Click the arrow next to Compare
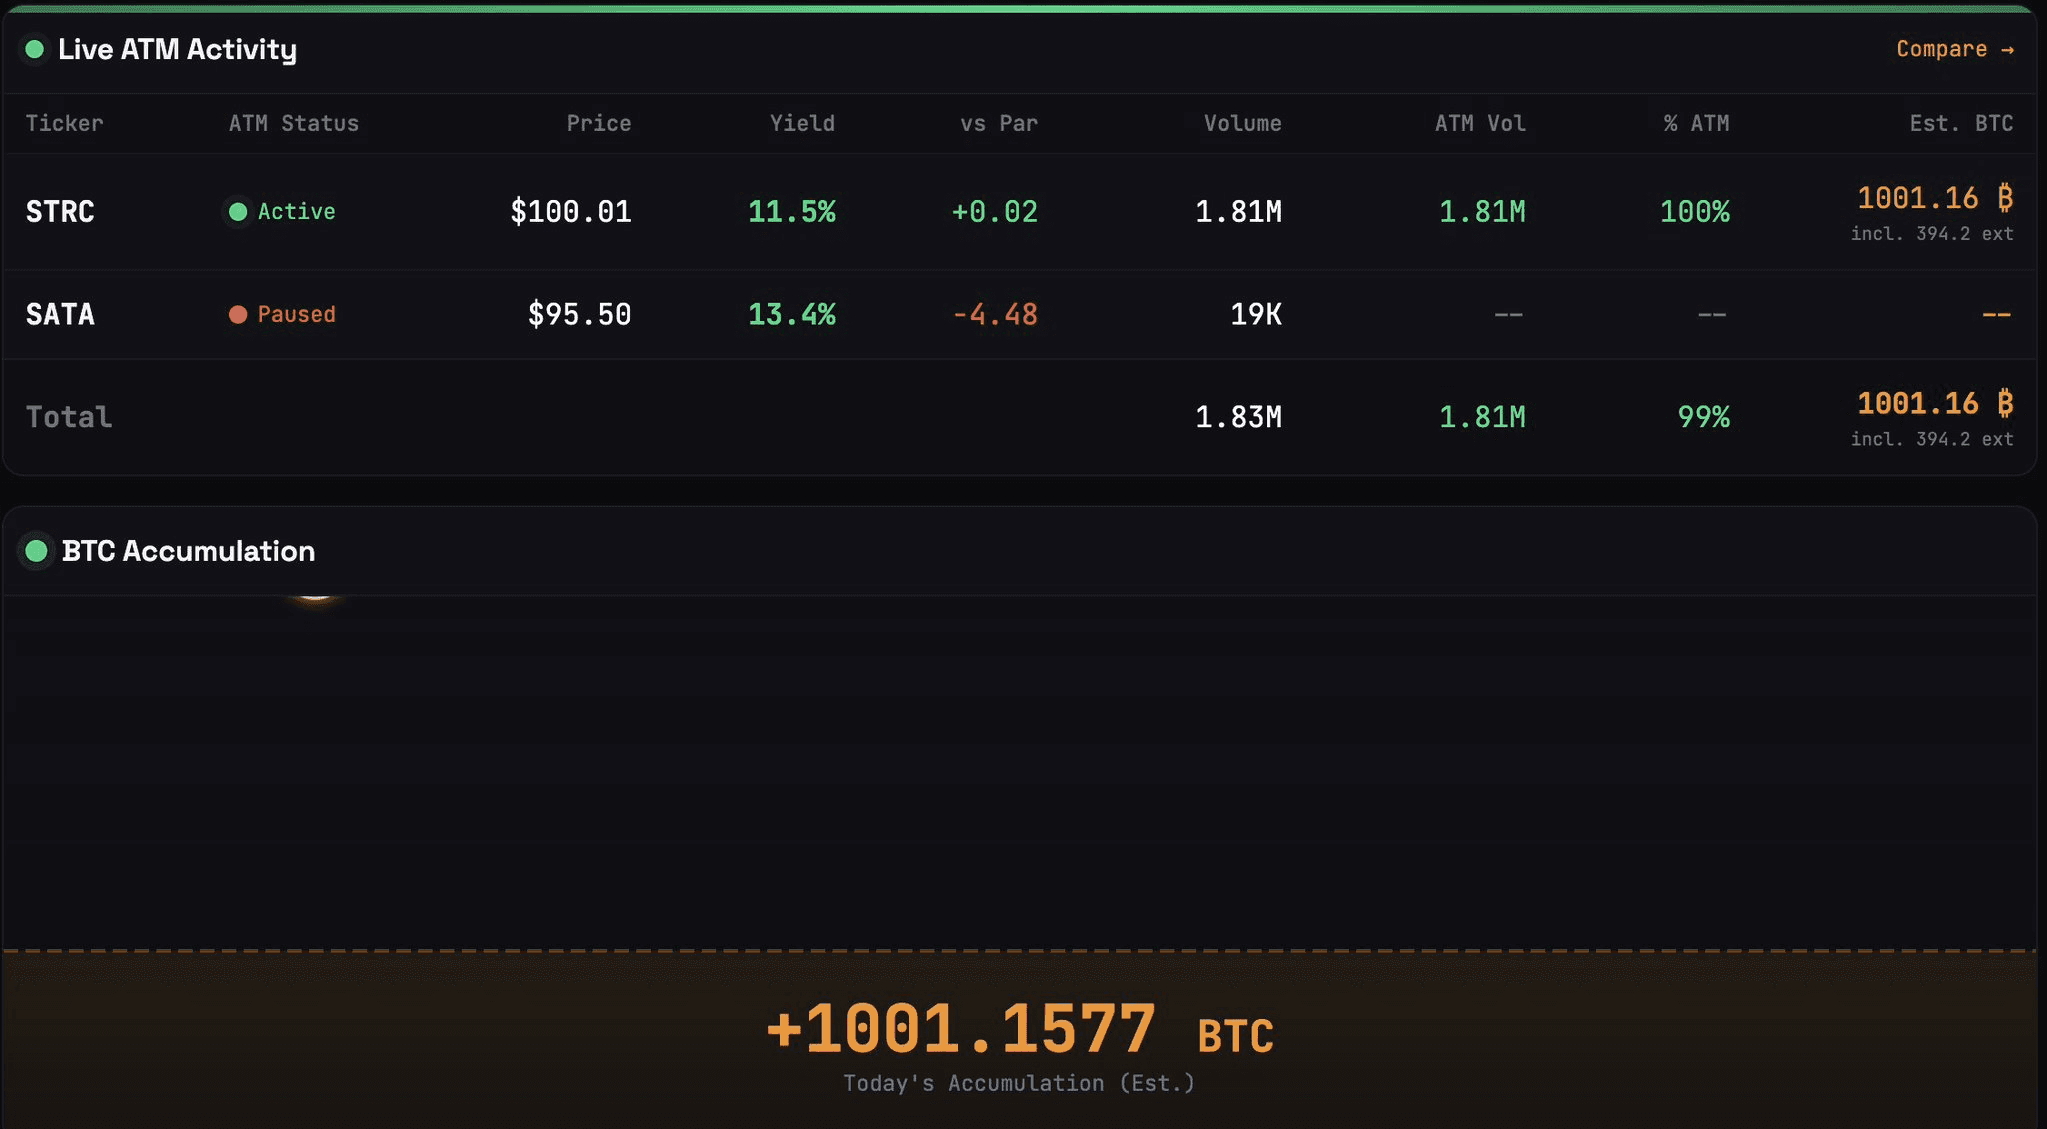 pos(2007,50)
